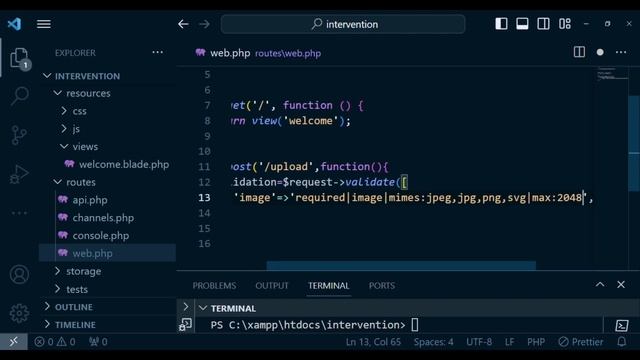Click the code minimap preview

pos(612,74)
